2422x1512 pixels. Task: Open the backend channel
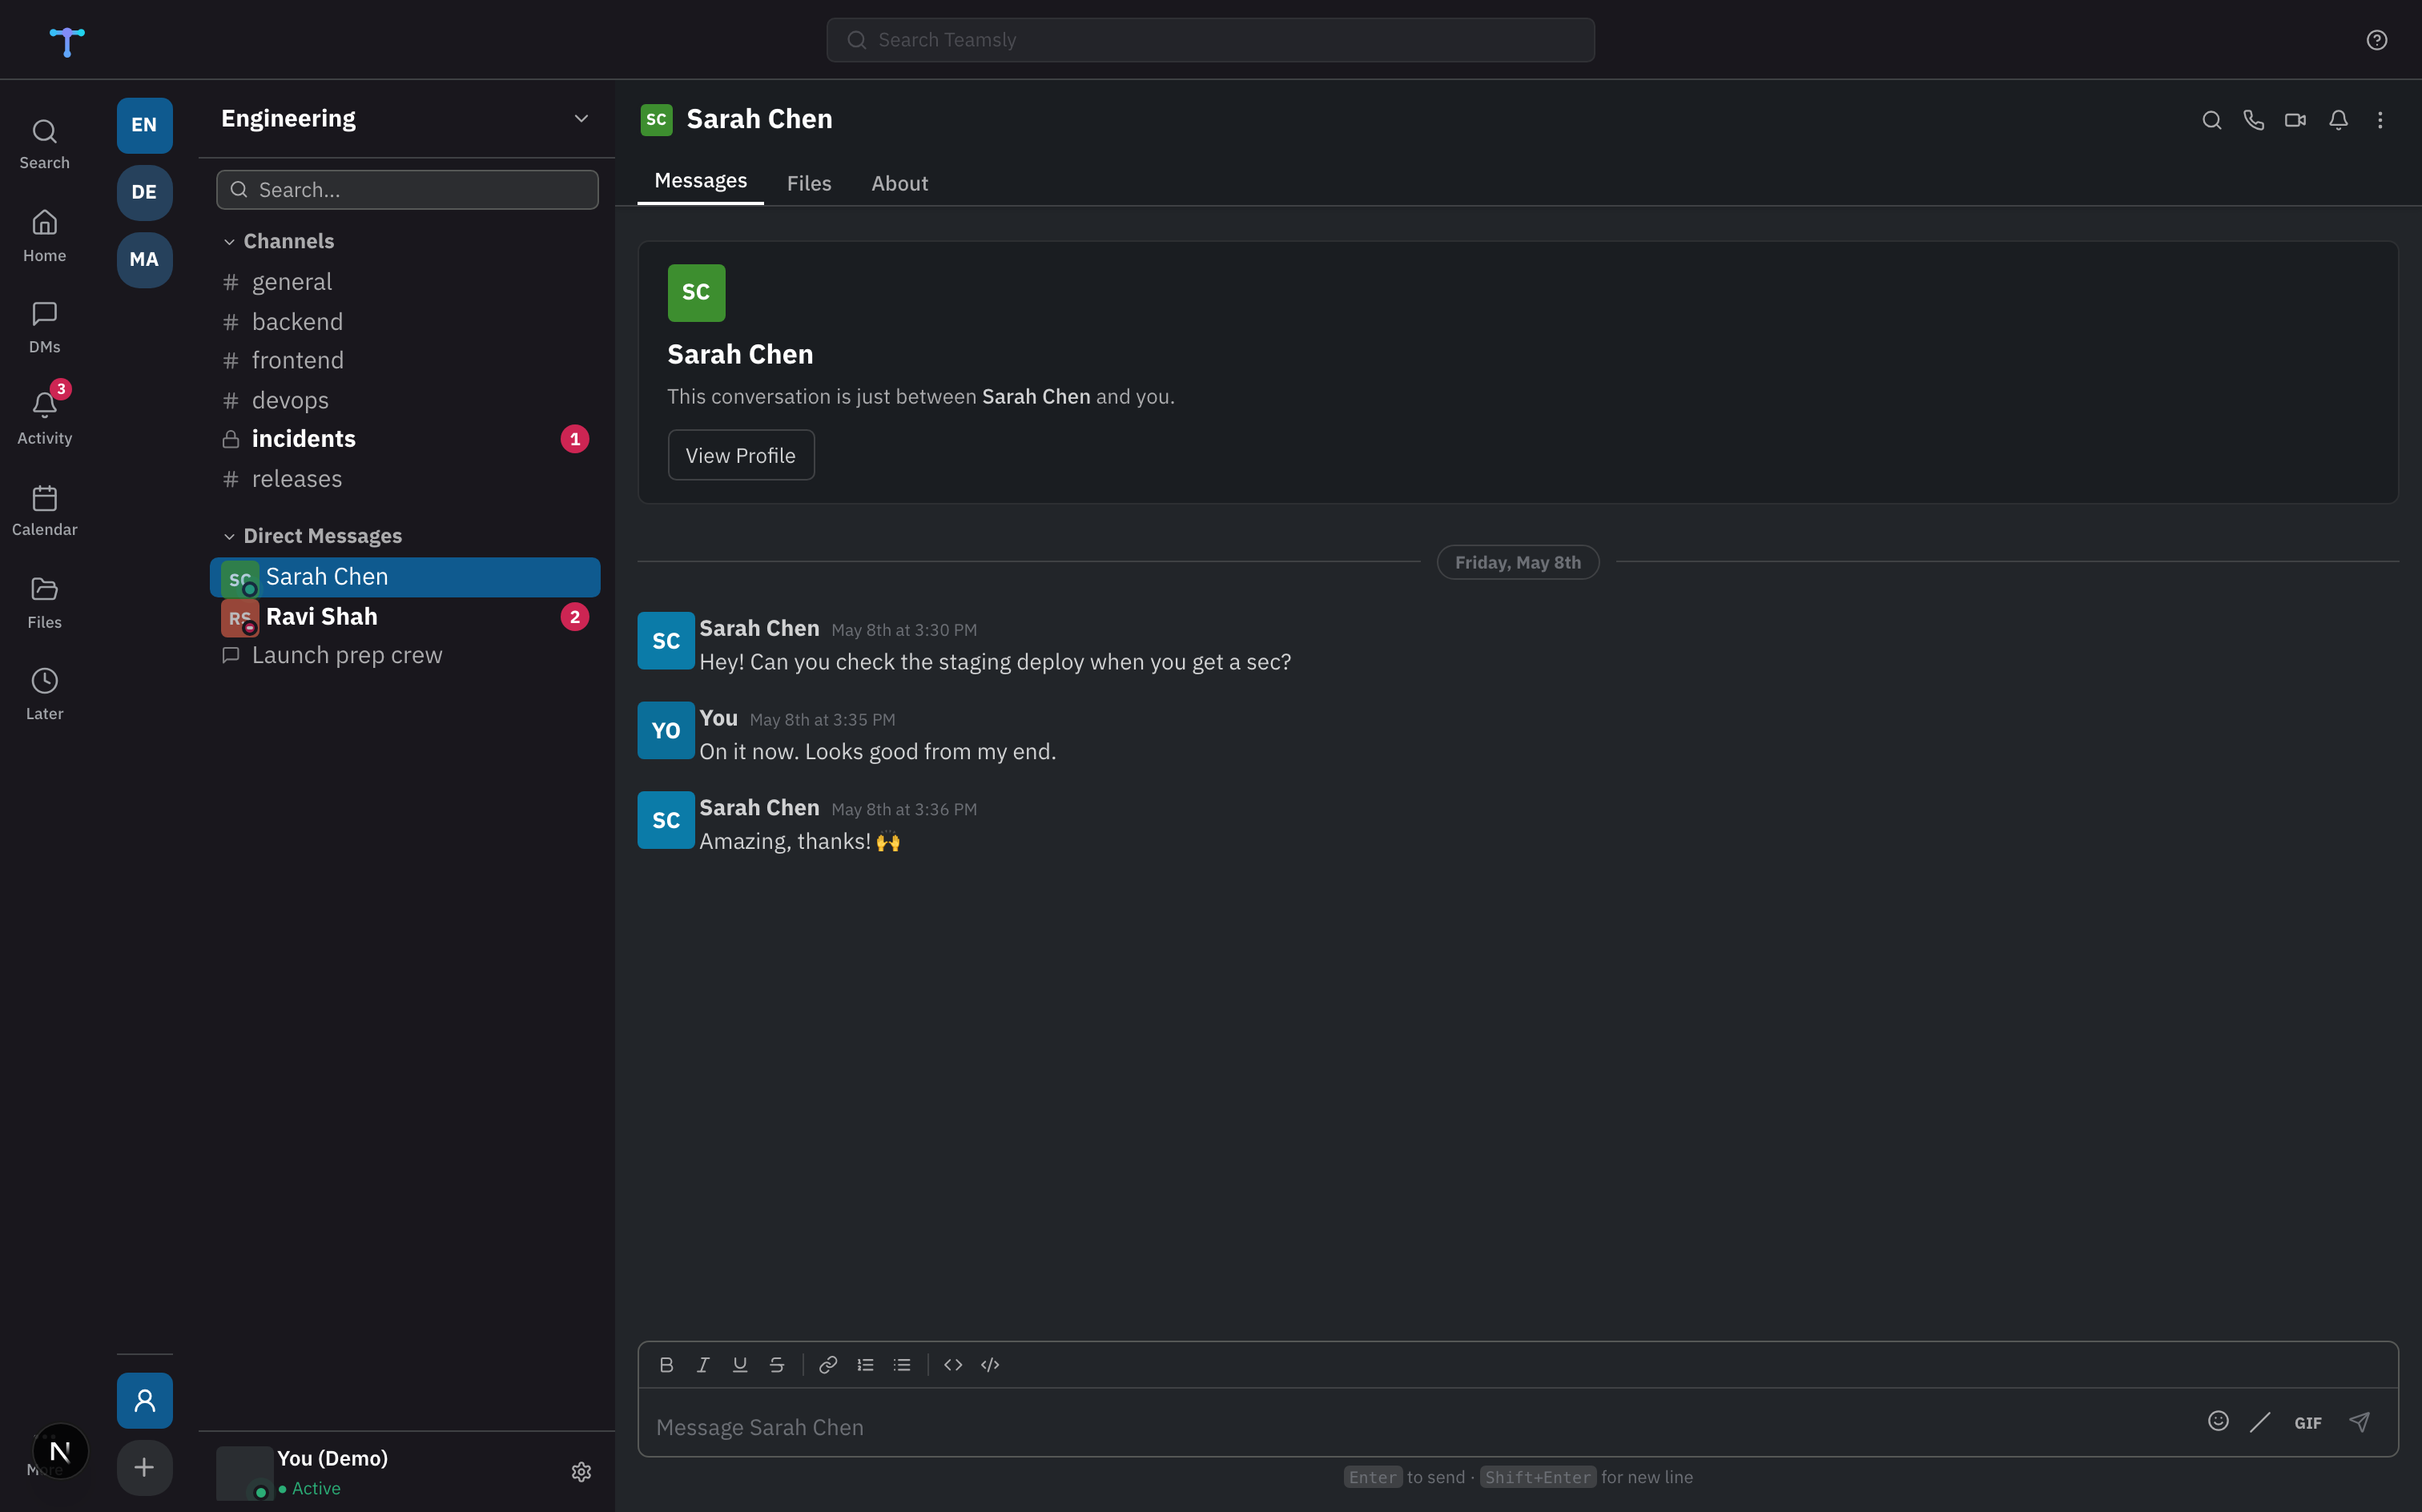405,322
